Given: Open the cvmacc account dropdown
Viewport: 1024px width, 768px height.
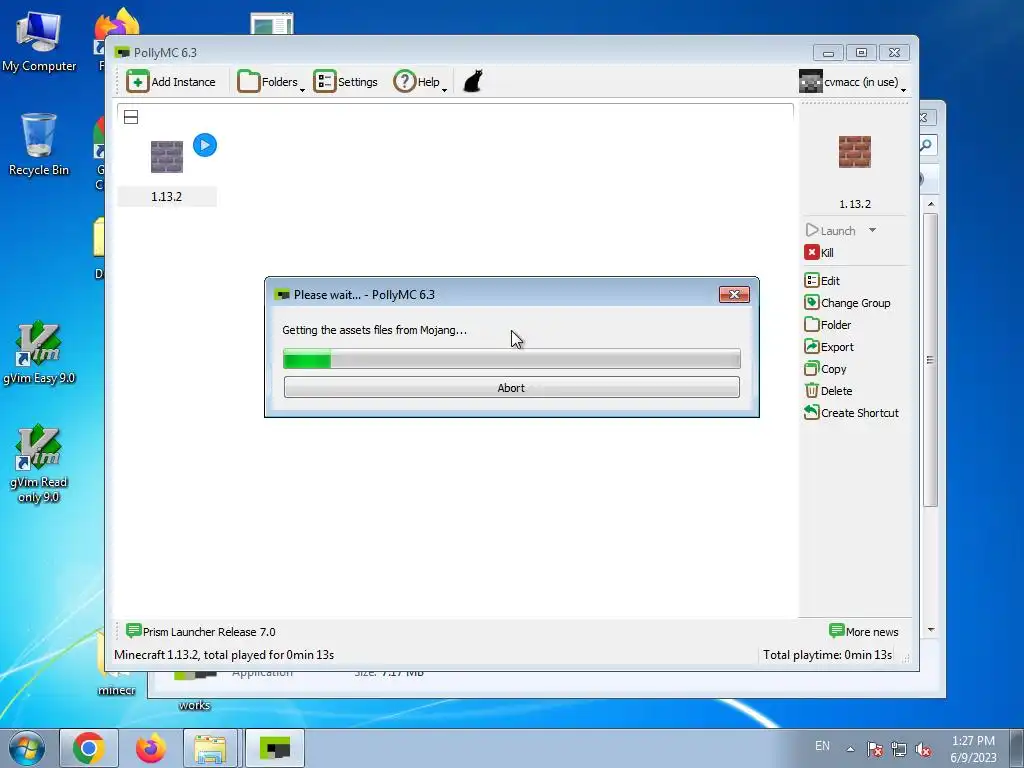Looking at the screenshot, I should 852,82.
